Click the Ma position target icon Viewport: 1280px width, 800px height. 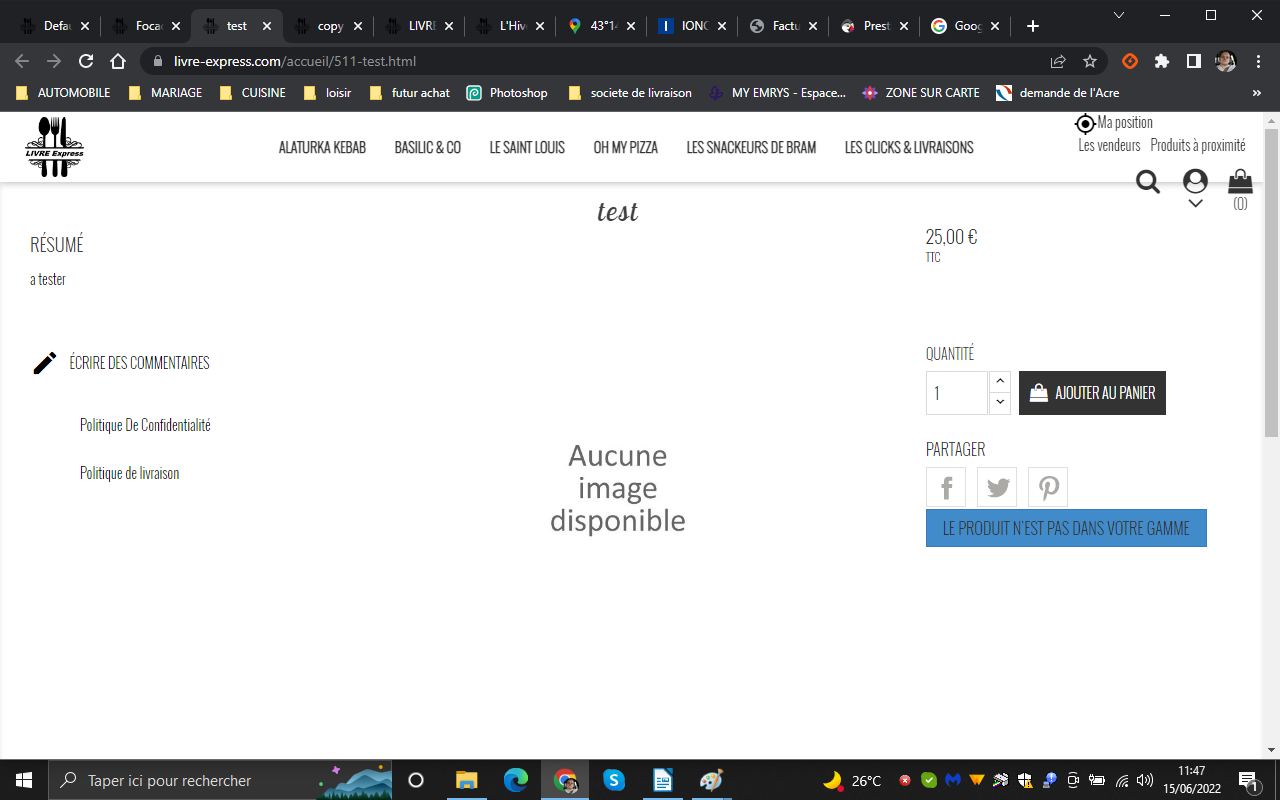[x=1085, y=124]
